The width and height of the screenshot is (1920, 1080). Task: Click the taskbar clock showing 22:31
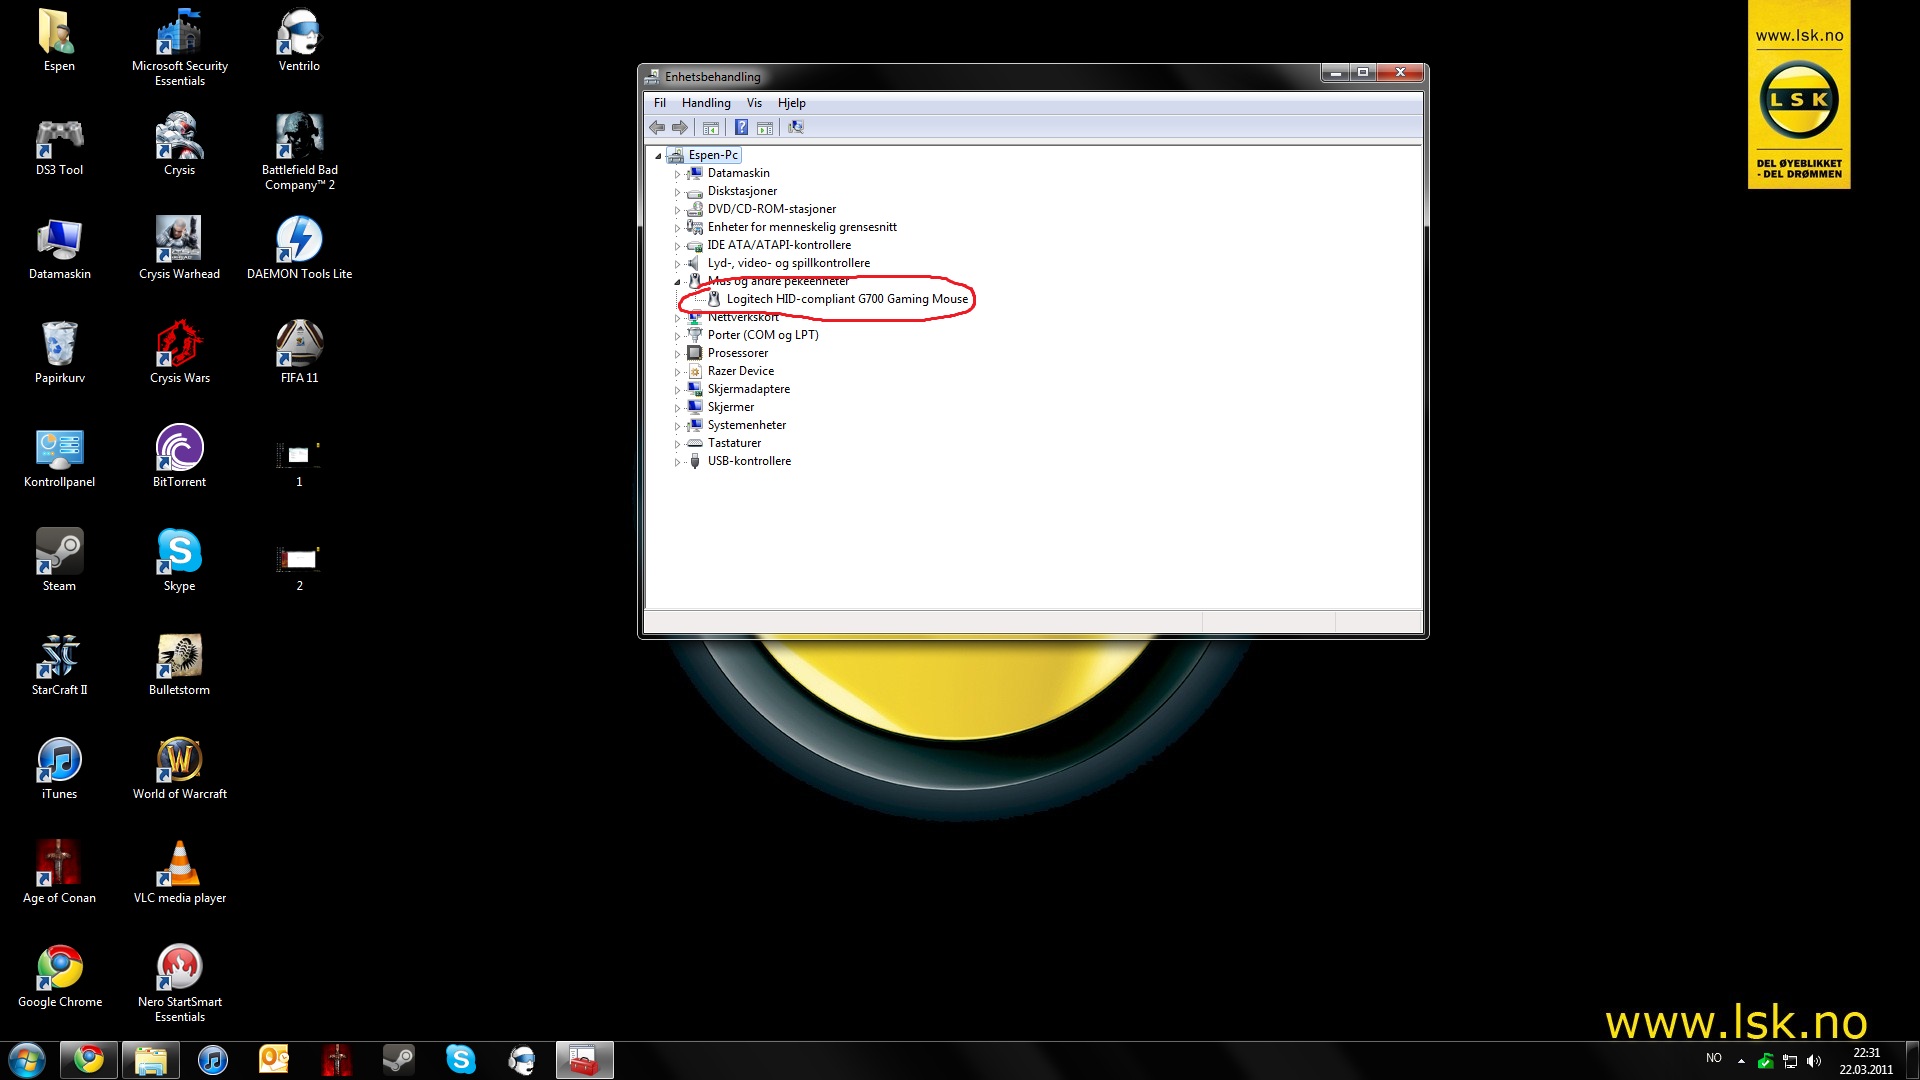(x=1866, y=1061)
